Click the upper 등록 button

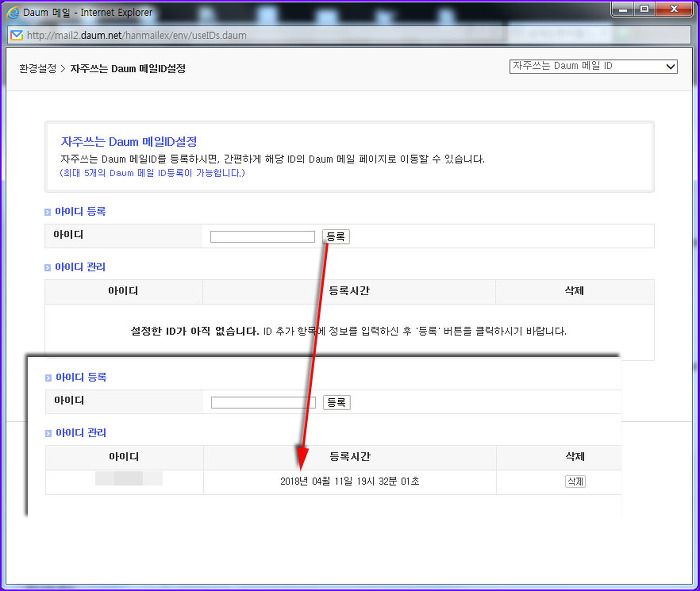point(336,237)
